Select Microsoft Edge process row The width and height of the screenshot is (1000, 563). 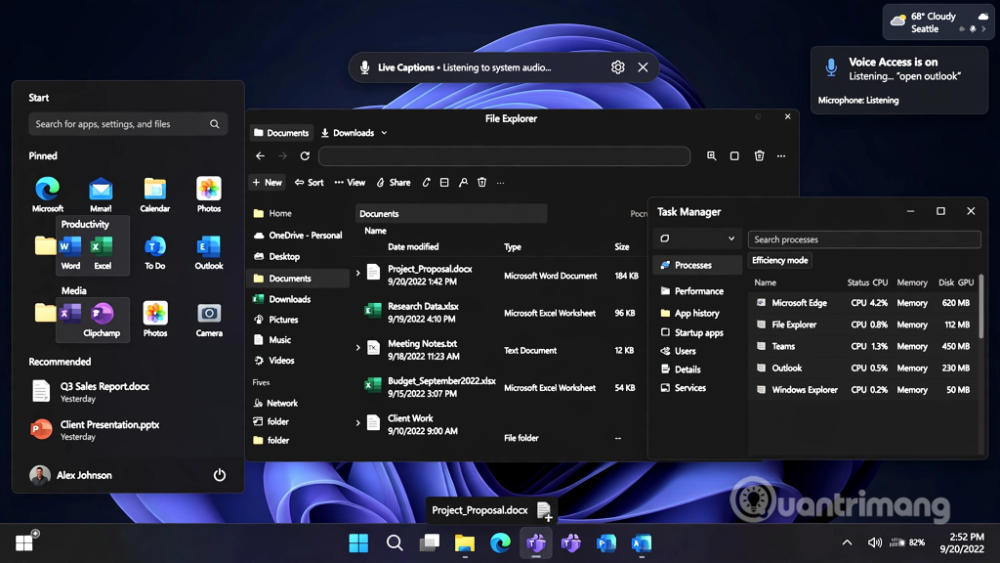[865, 303]
